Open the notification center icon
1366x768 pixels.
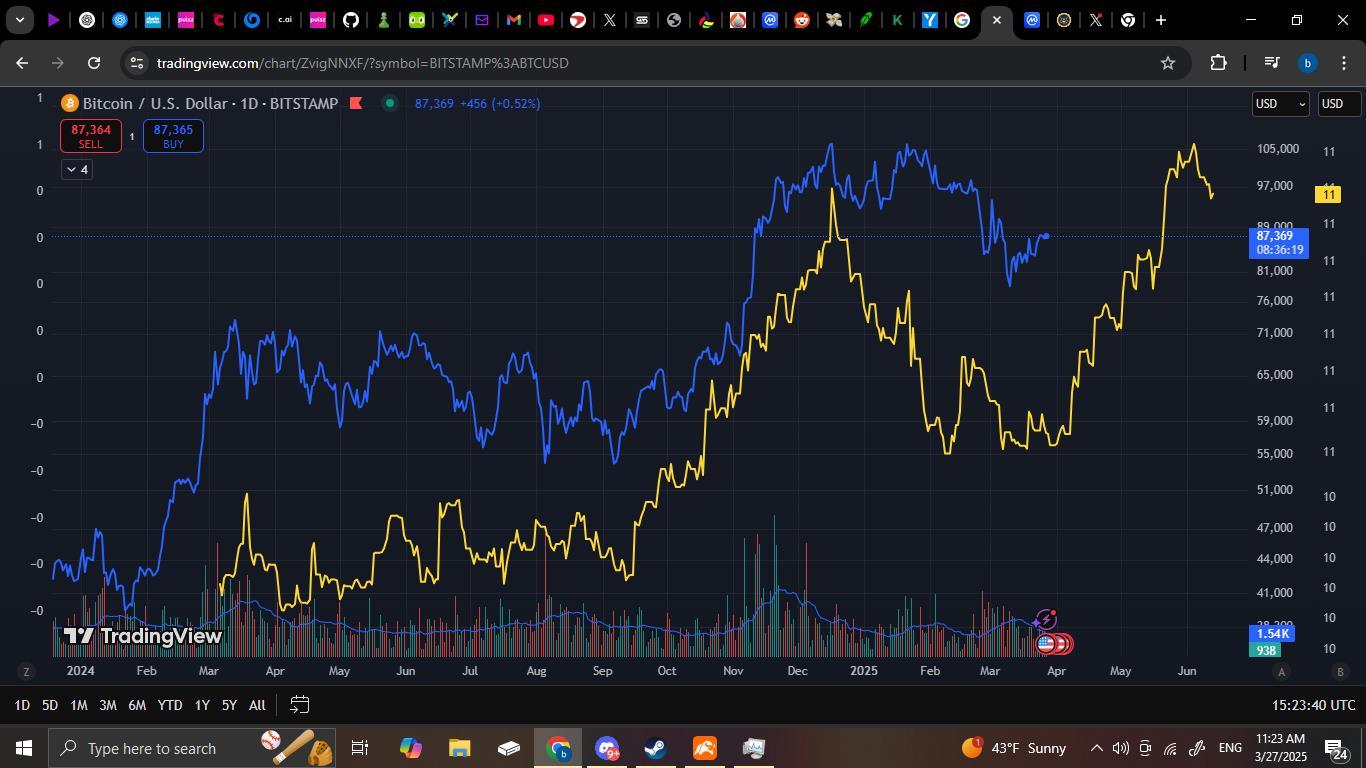click(x=1337, y=748)
